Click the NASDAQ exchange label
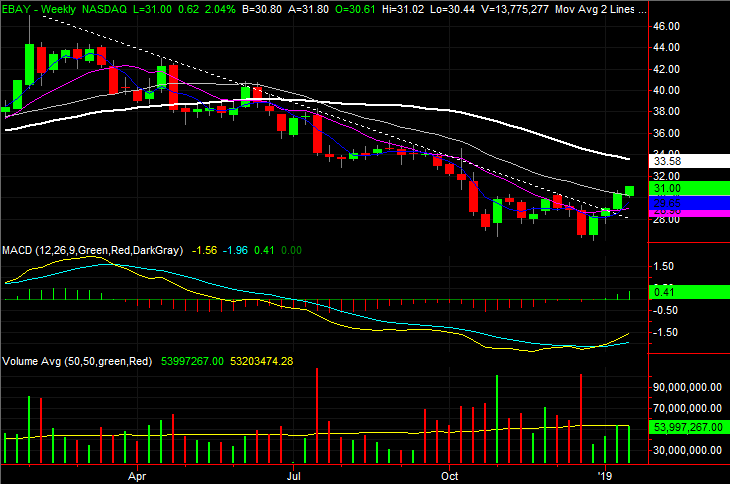The image size is (730, 484). pyautogui.click(x=104, y=9)
